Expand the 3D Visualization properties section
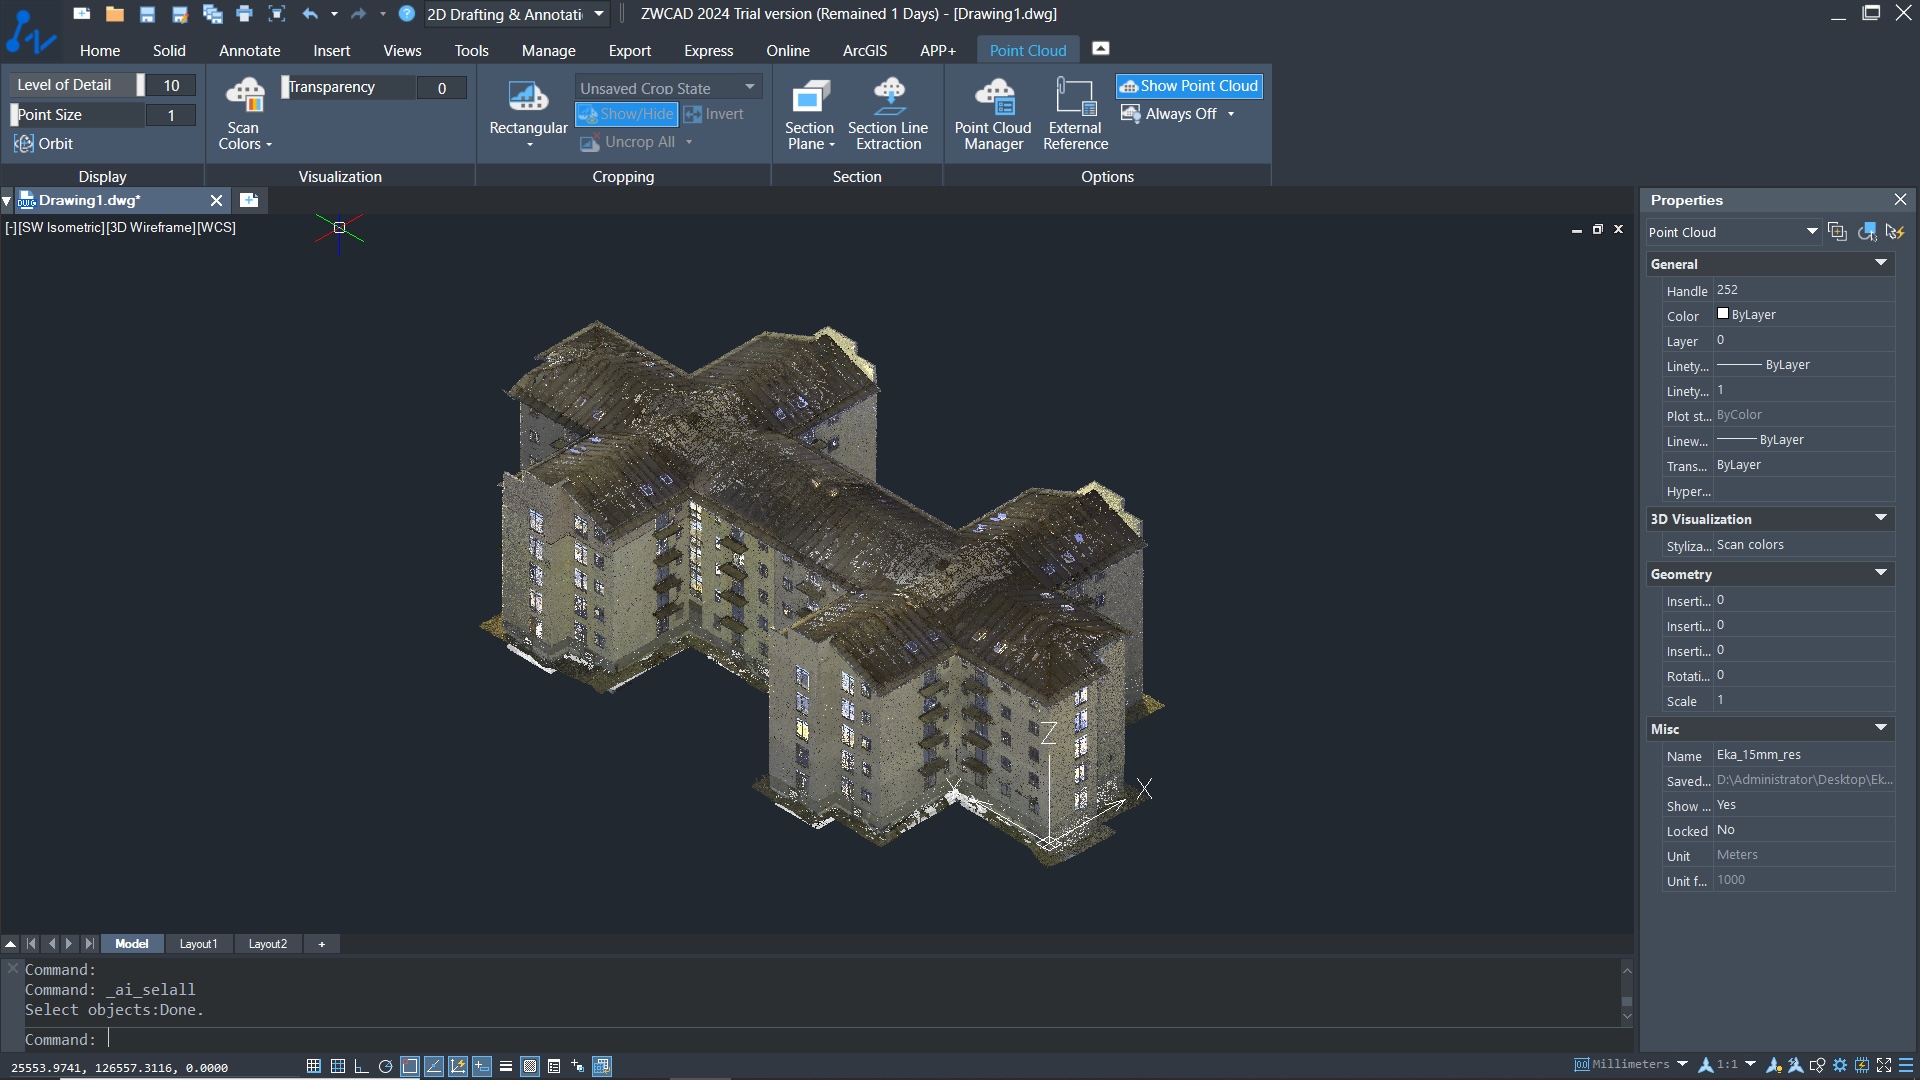Image resolution: width=1920 pixels, height=1080 pixels. tap(1882, 517)
